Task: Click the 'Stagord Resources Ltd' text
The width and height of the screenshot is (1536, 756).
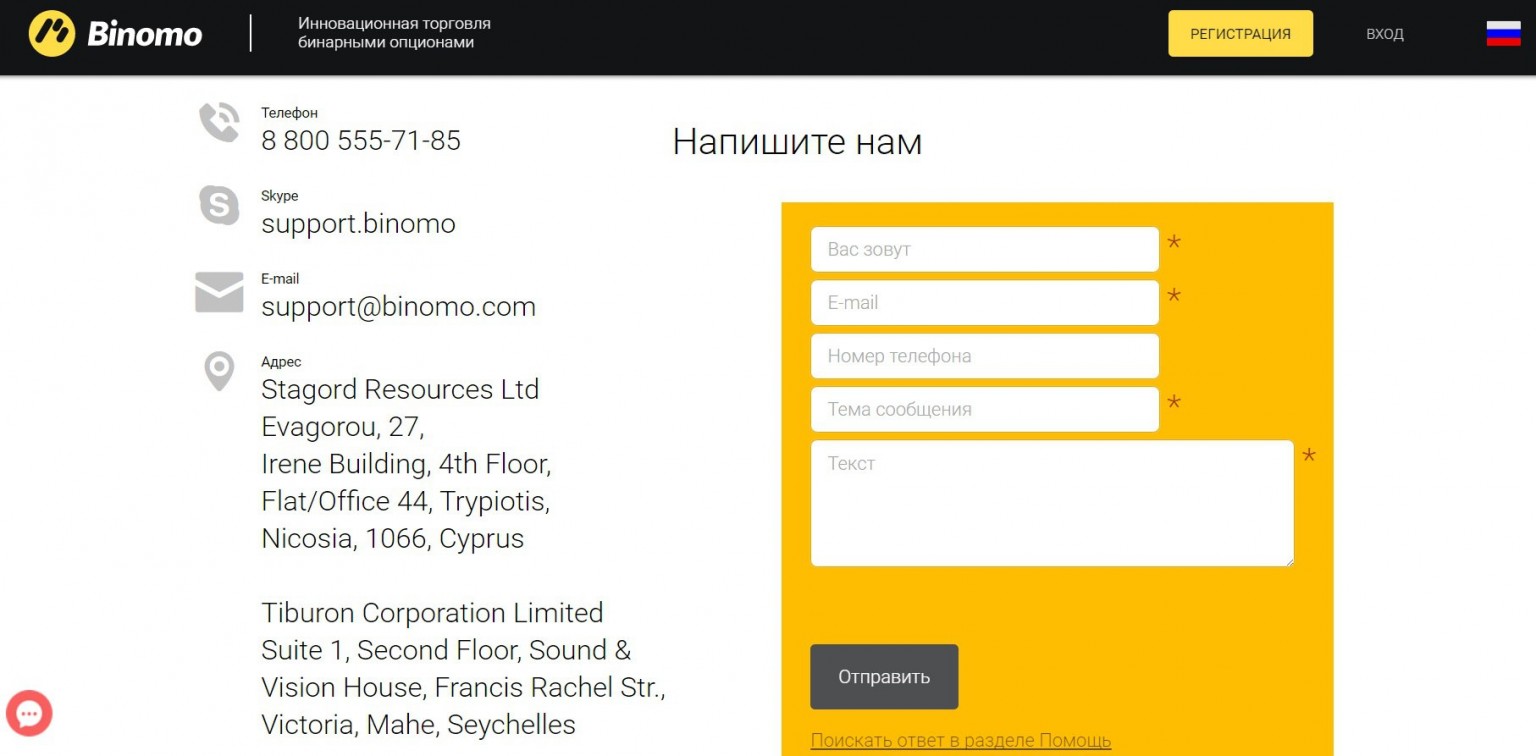Action: point(400,389)
